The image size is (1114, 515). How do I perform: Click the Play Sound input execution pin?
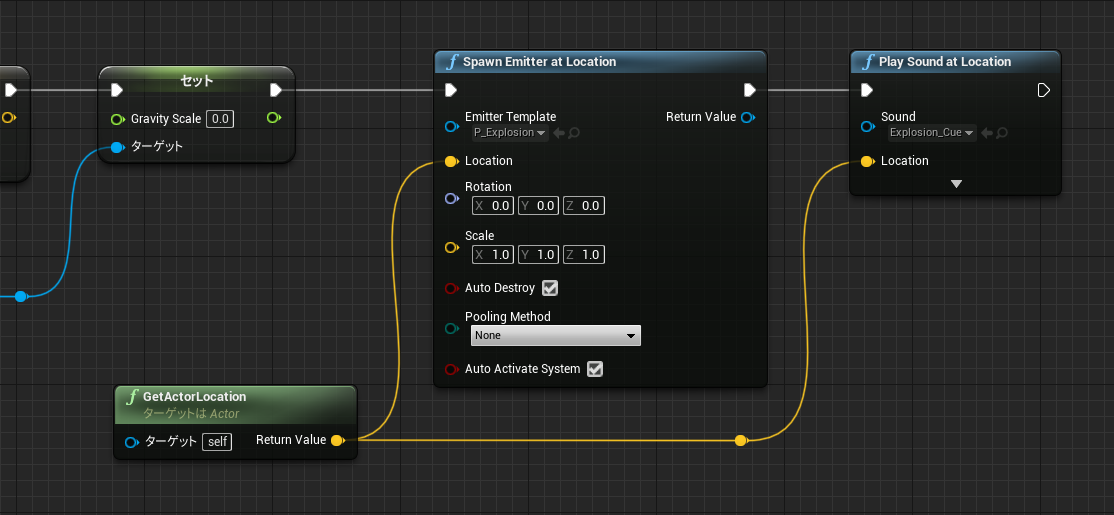coord(866,90)
